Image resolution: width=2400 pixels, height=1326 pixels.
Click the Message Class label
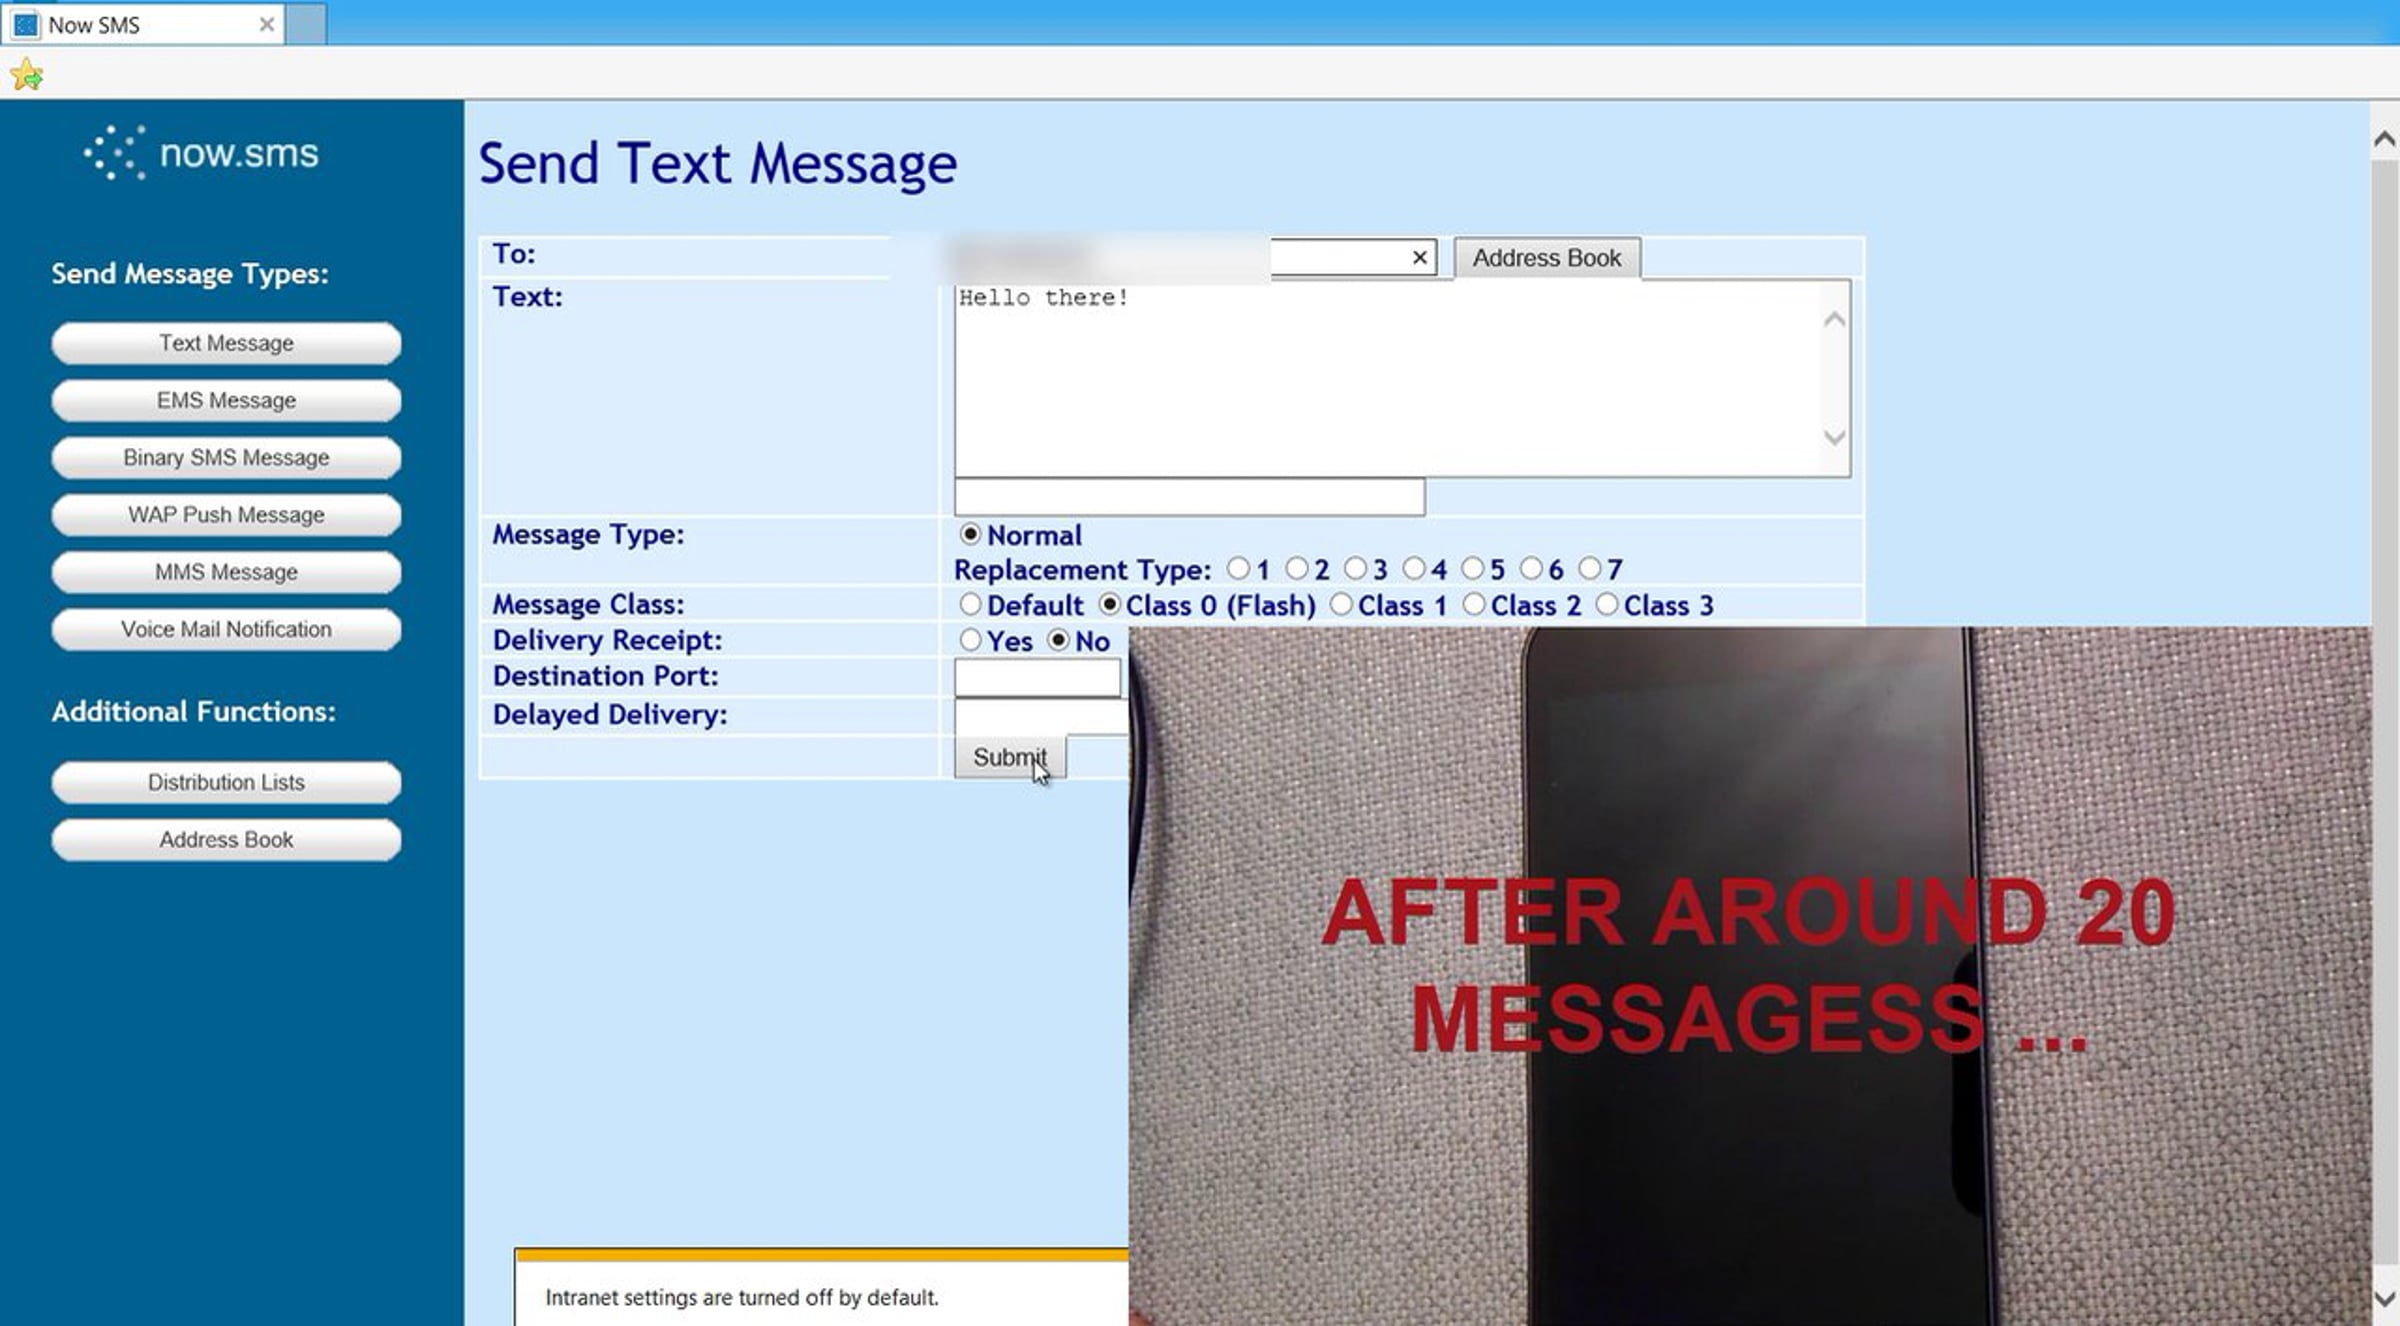[x=588, y=604]
